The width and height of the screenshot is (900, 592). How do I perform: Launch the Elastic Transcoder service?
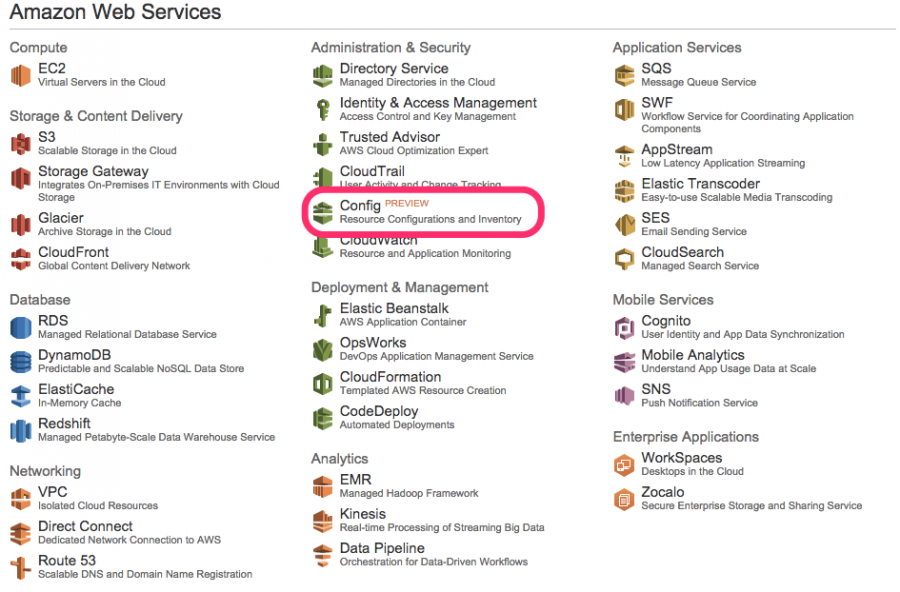[x=700, y=184]
